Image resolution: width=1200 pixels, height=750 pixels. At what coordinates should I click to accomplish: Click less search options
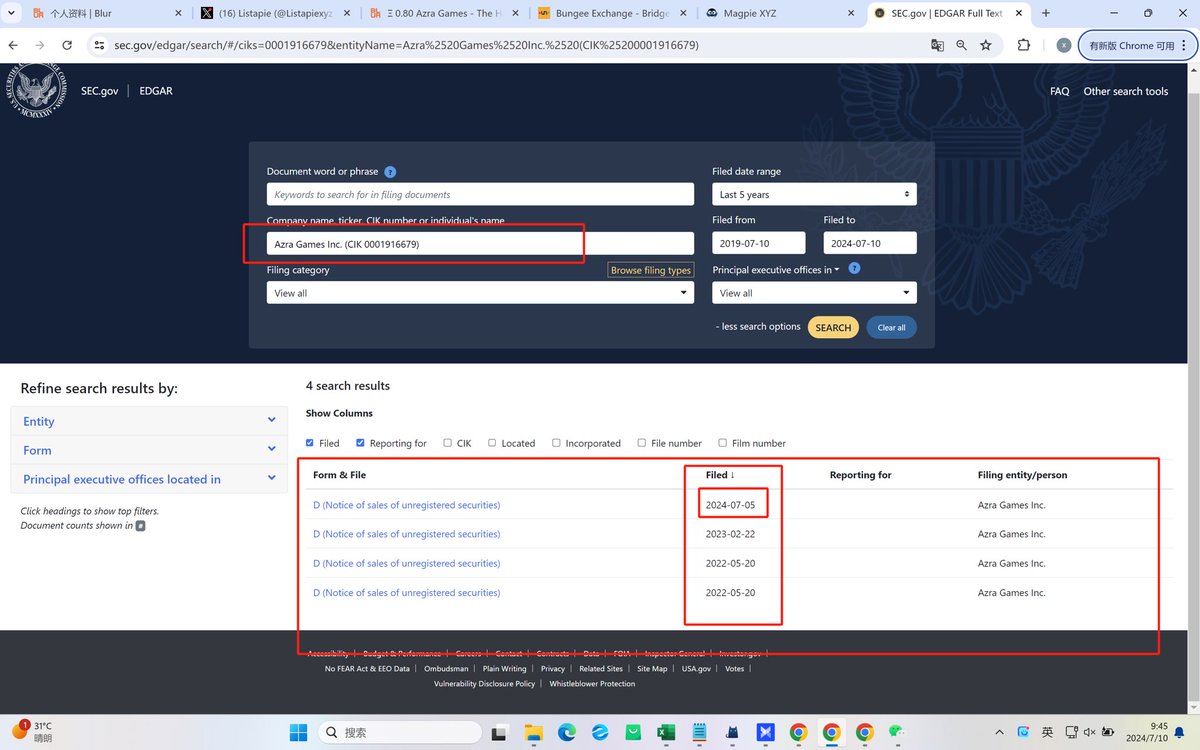coord(758,327)
